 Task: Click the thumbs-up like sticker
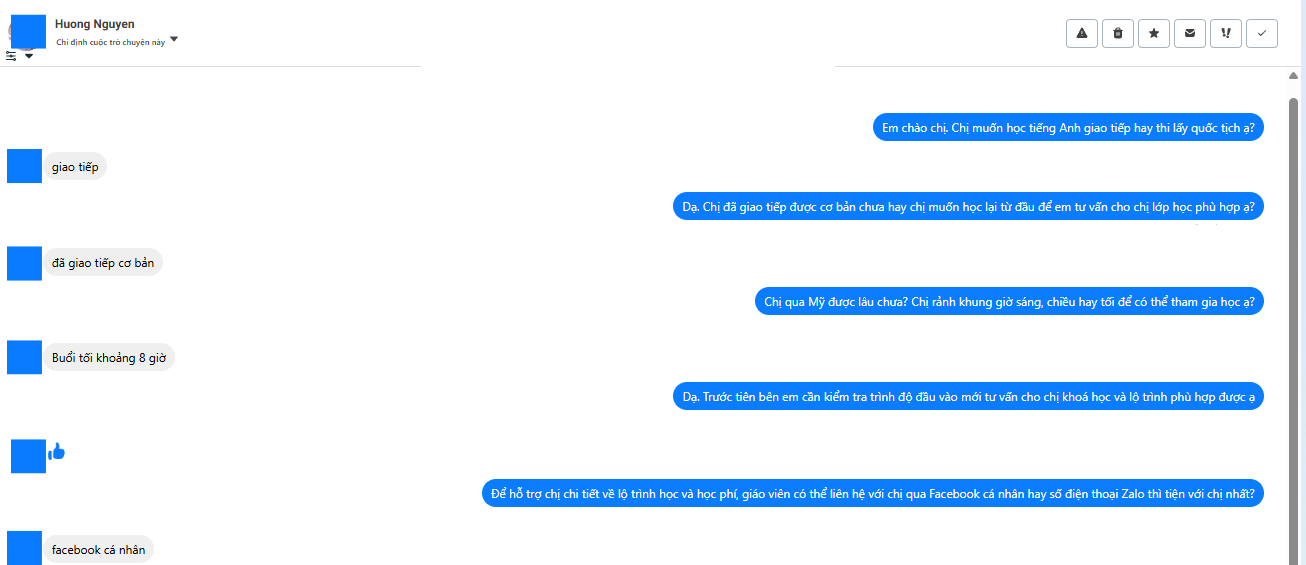click(x=56, y=452)
